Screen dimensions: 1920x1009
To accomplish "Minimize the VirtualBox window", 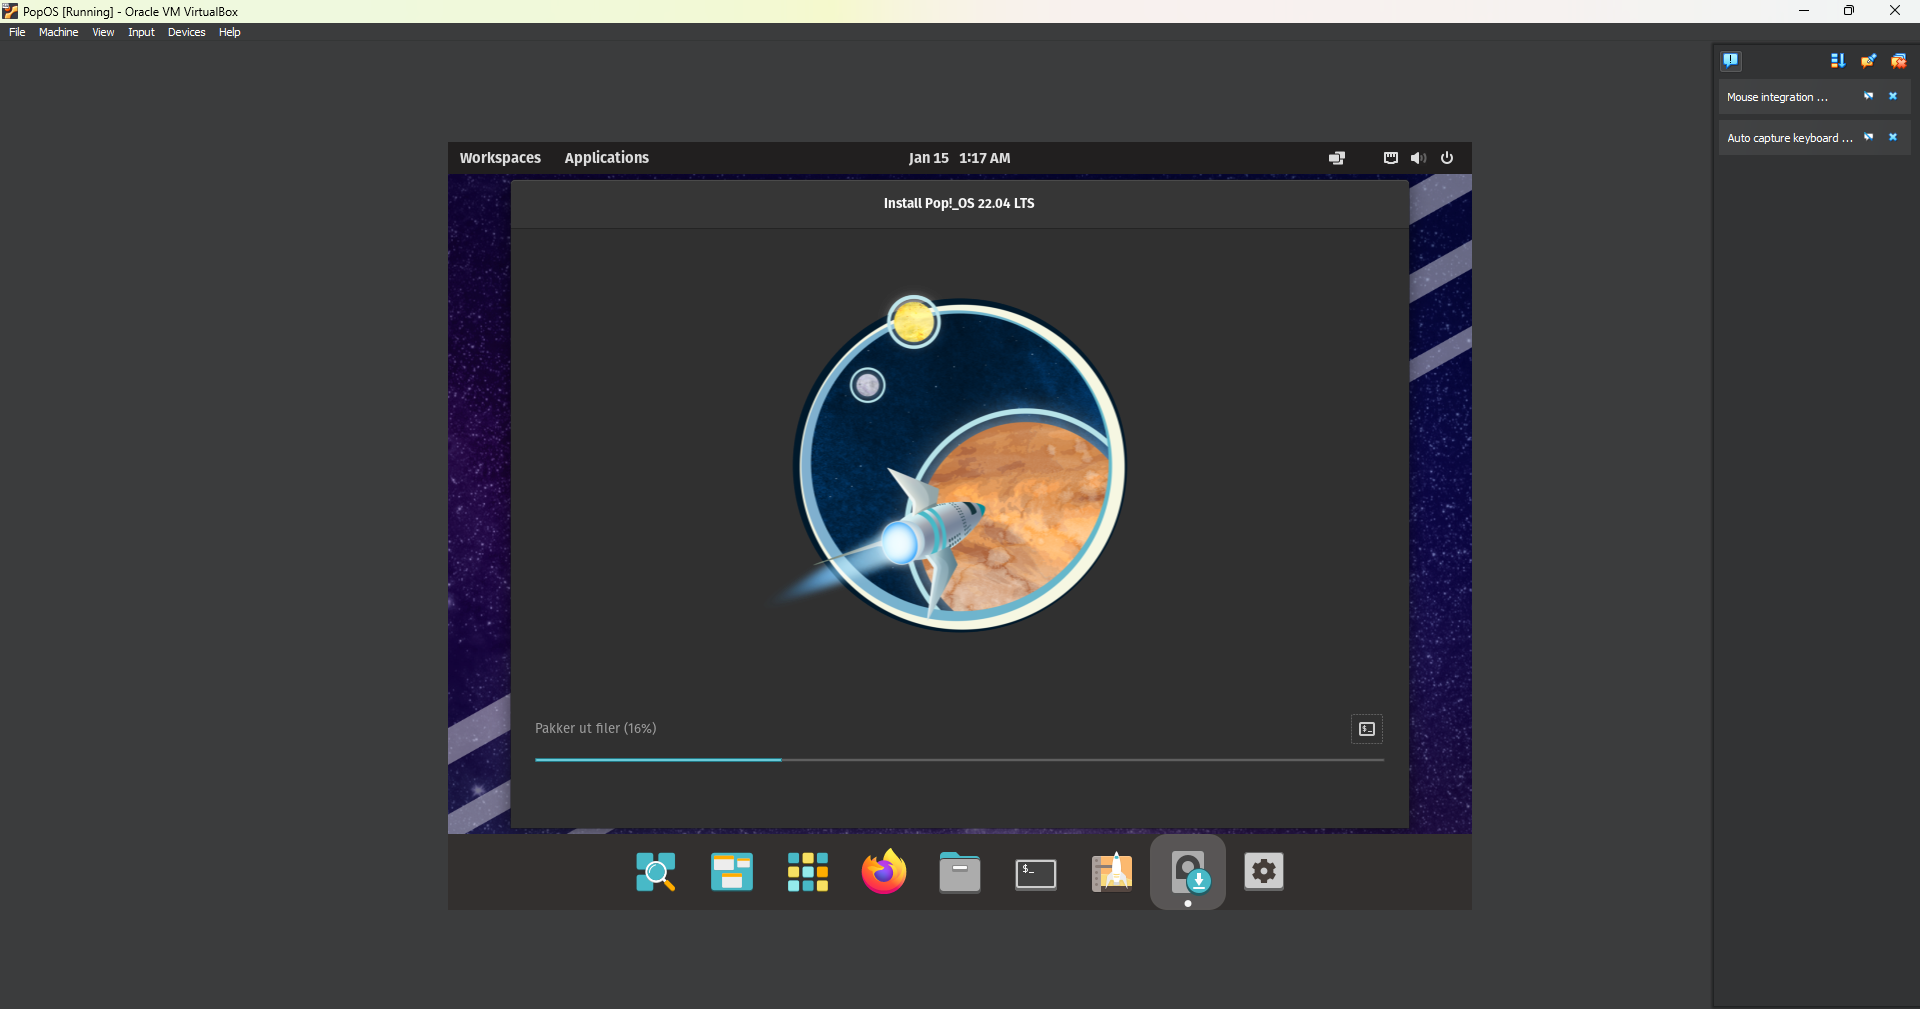I will pos(1804,11).
